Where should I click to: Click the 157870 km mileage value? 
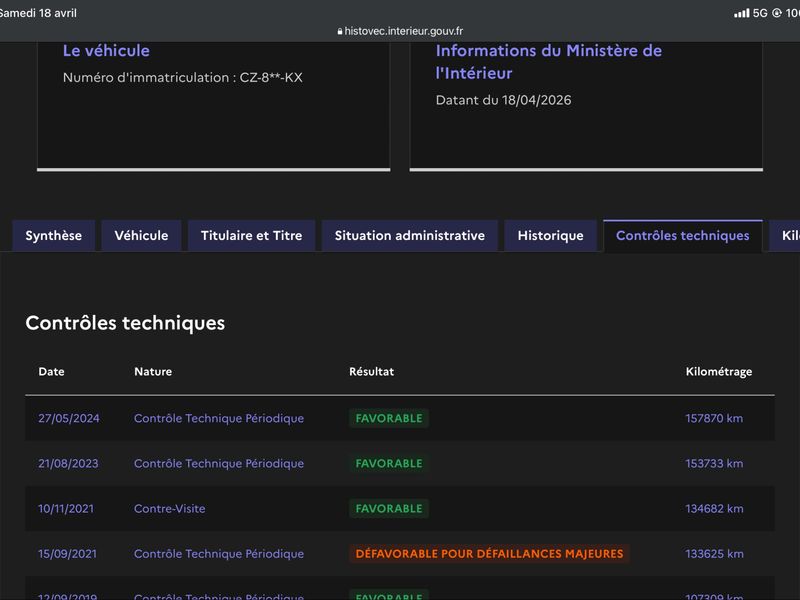coord(714,418)
